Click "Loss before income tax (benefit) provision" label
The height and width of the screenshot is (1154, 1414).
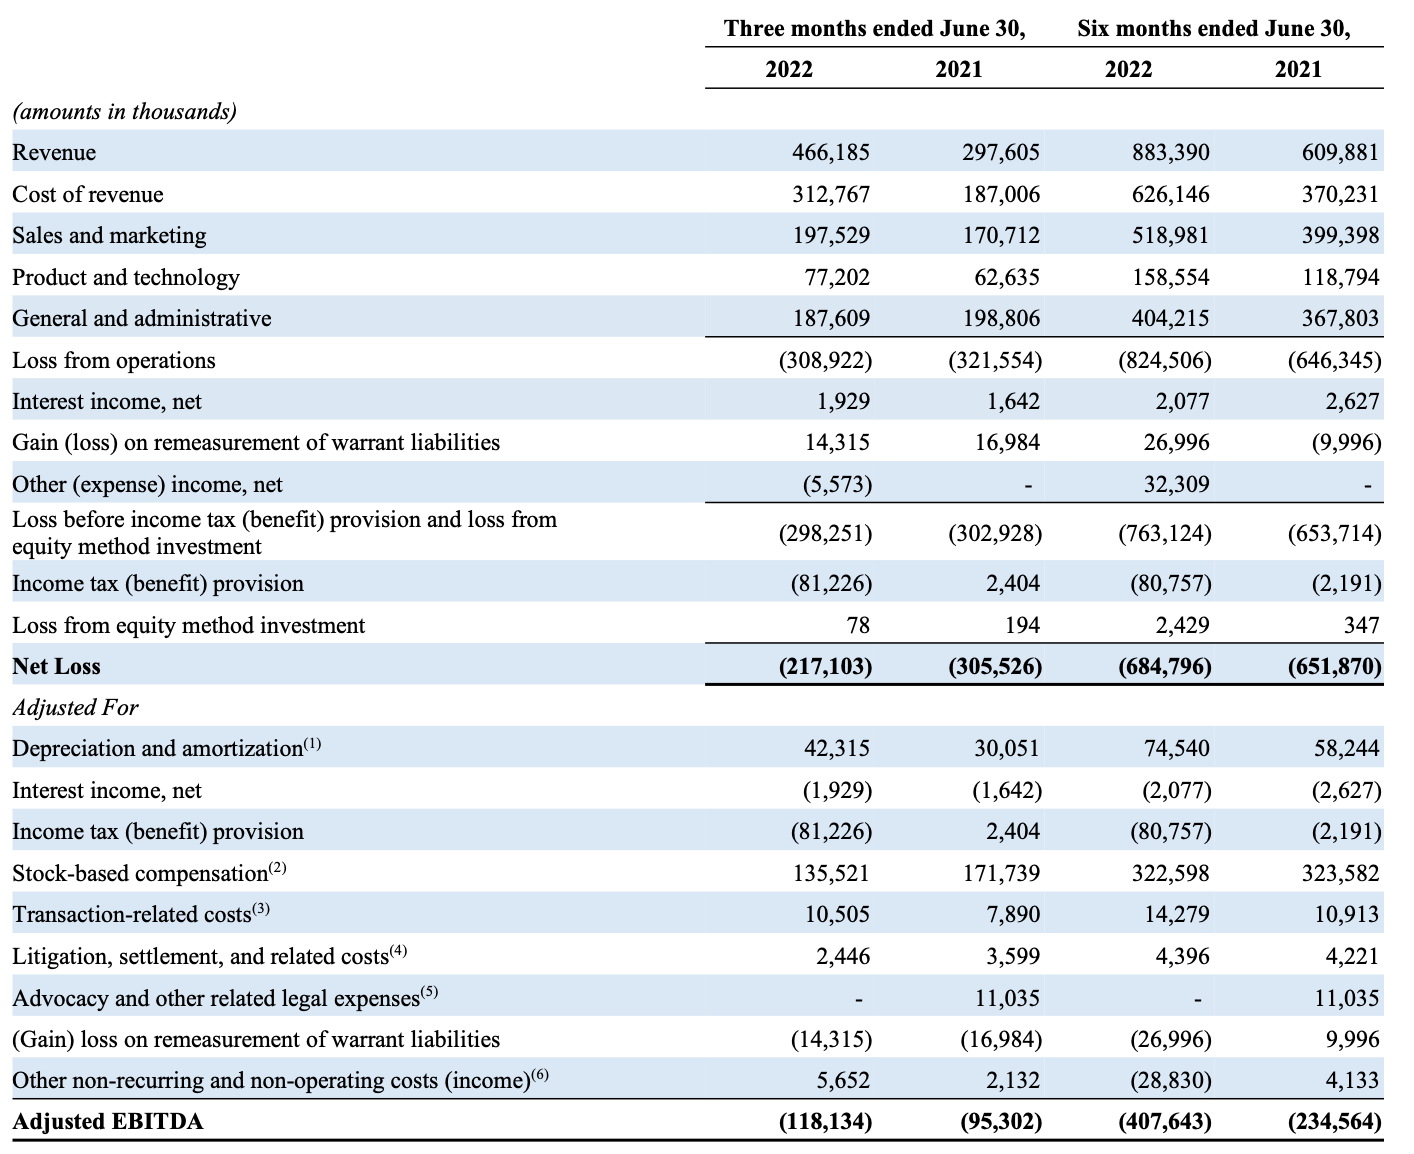click(285, 532)
